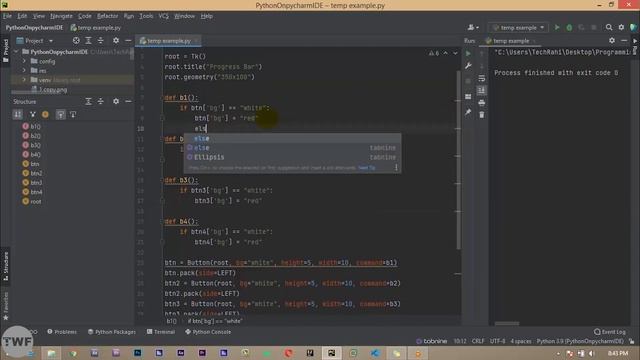Open the Tools menu
This screenshot has height=360, width=640.
tap(146, 16)
